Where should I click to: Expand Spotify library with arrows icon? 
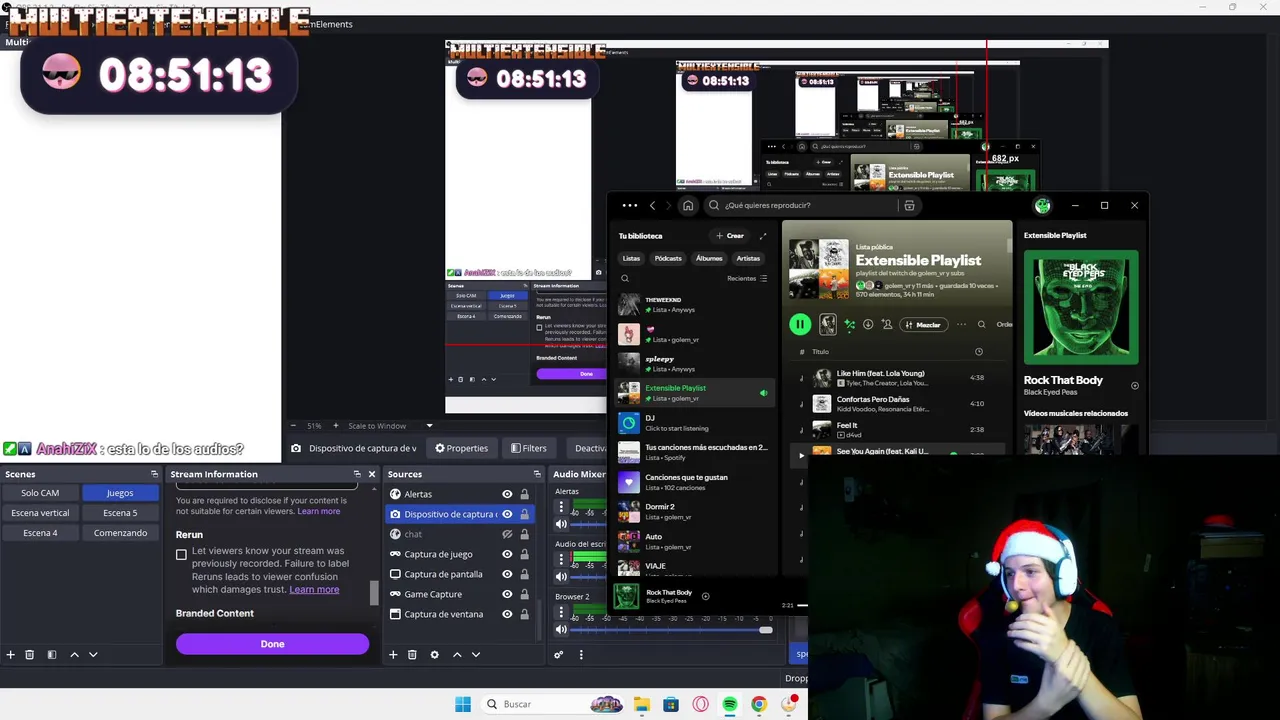(763, 236)
